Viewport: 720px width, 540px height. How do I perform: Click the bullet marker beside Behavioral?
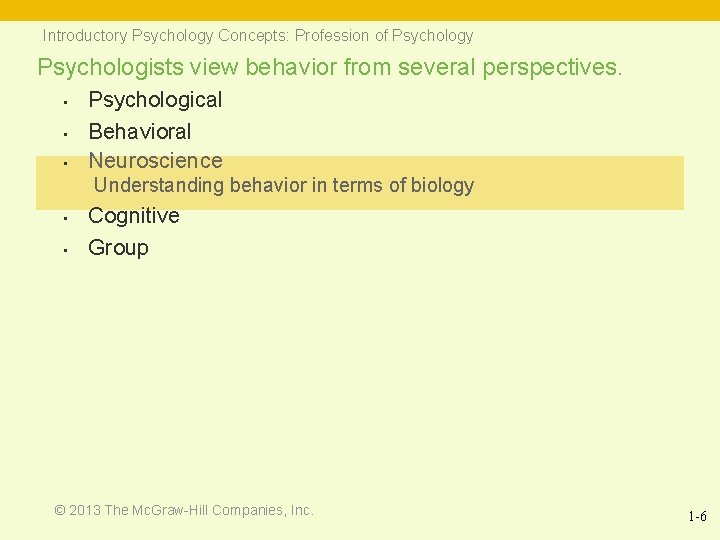point(62,132)
